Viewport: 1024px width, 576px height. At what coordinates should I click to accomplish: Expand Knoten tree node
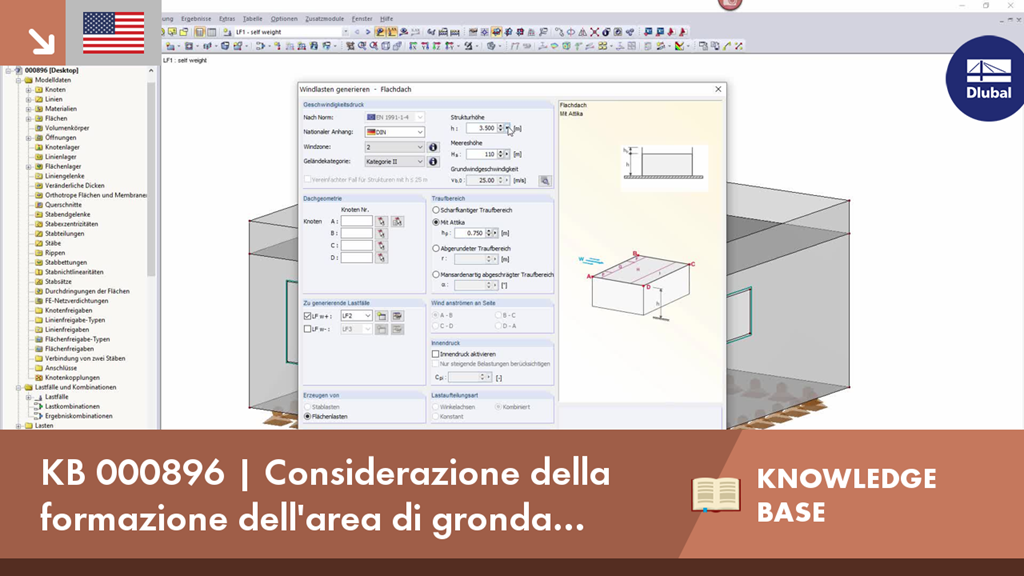(29, 89)
